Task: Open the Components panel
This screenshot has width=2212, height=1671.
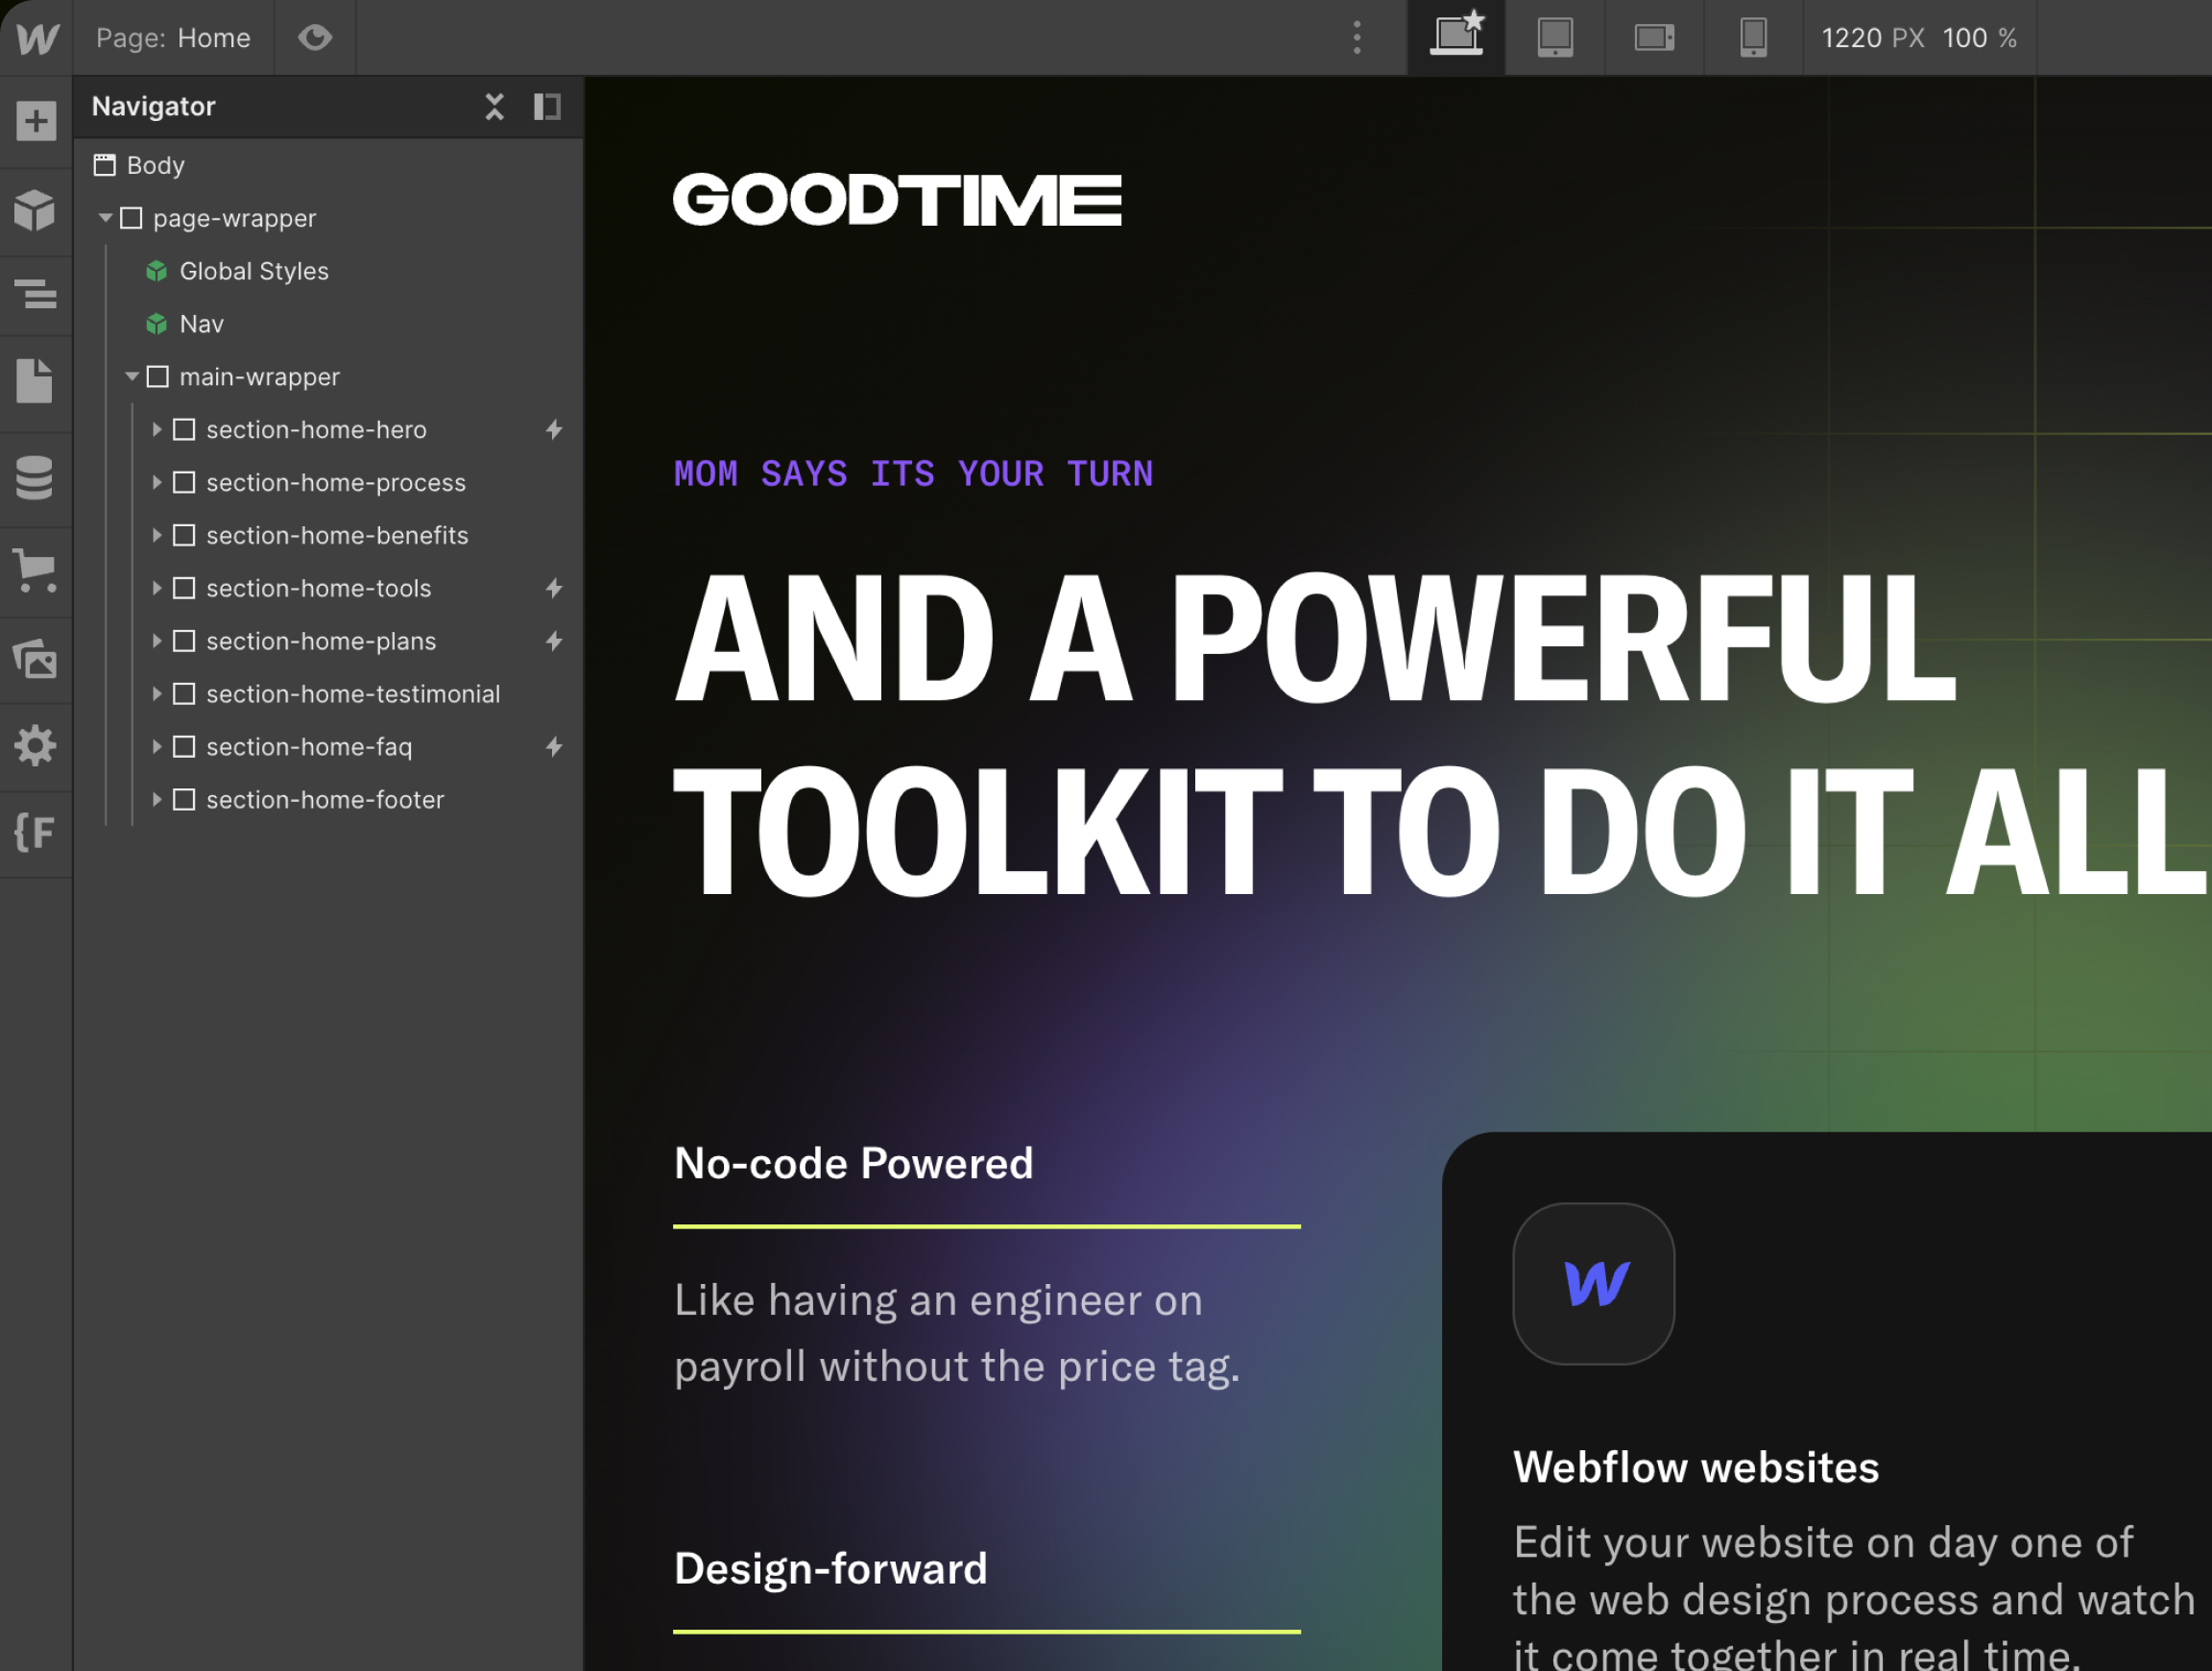Action: (x=36, y=211)
